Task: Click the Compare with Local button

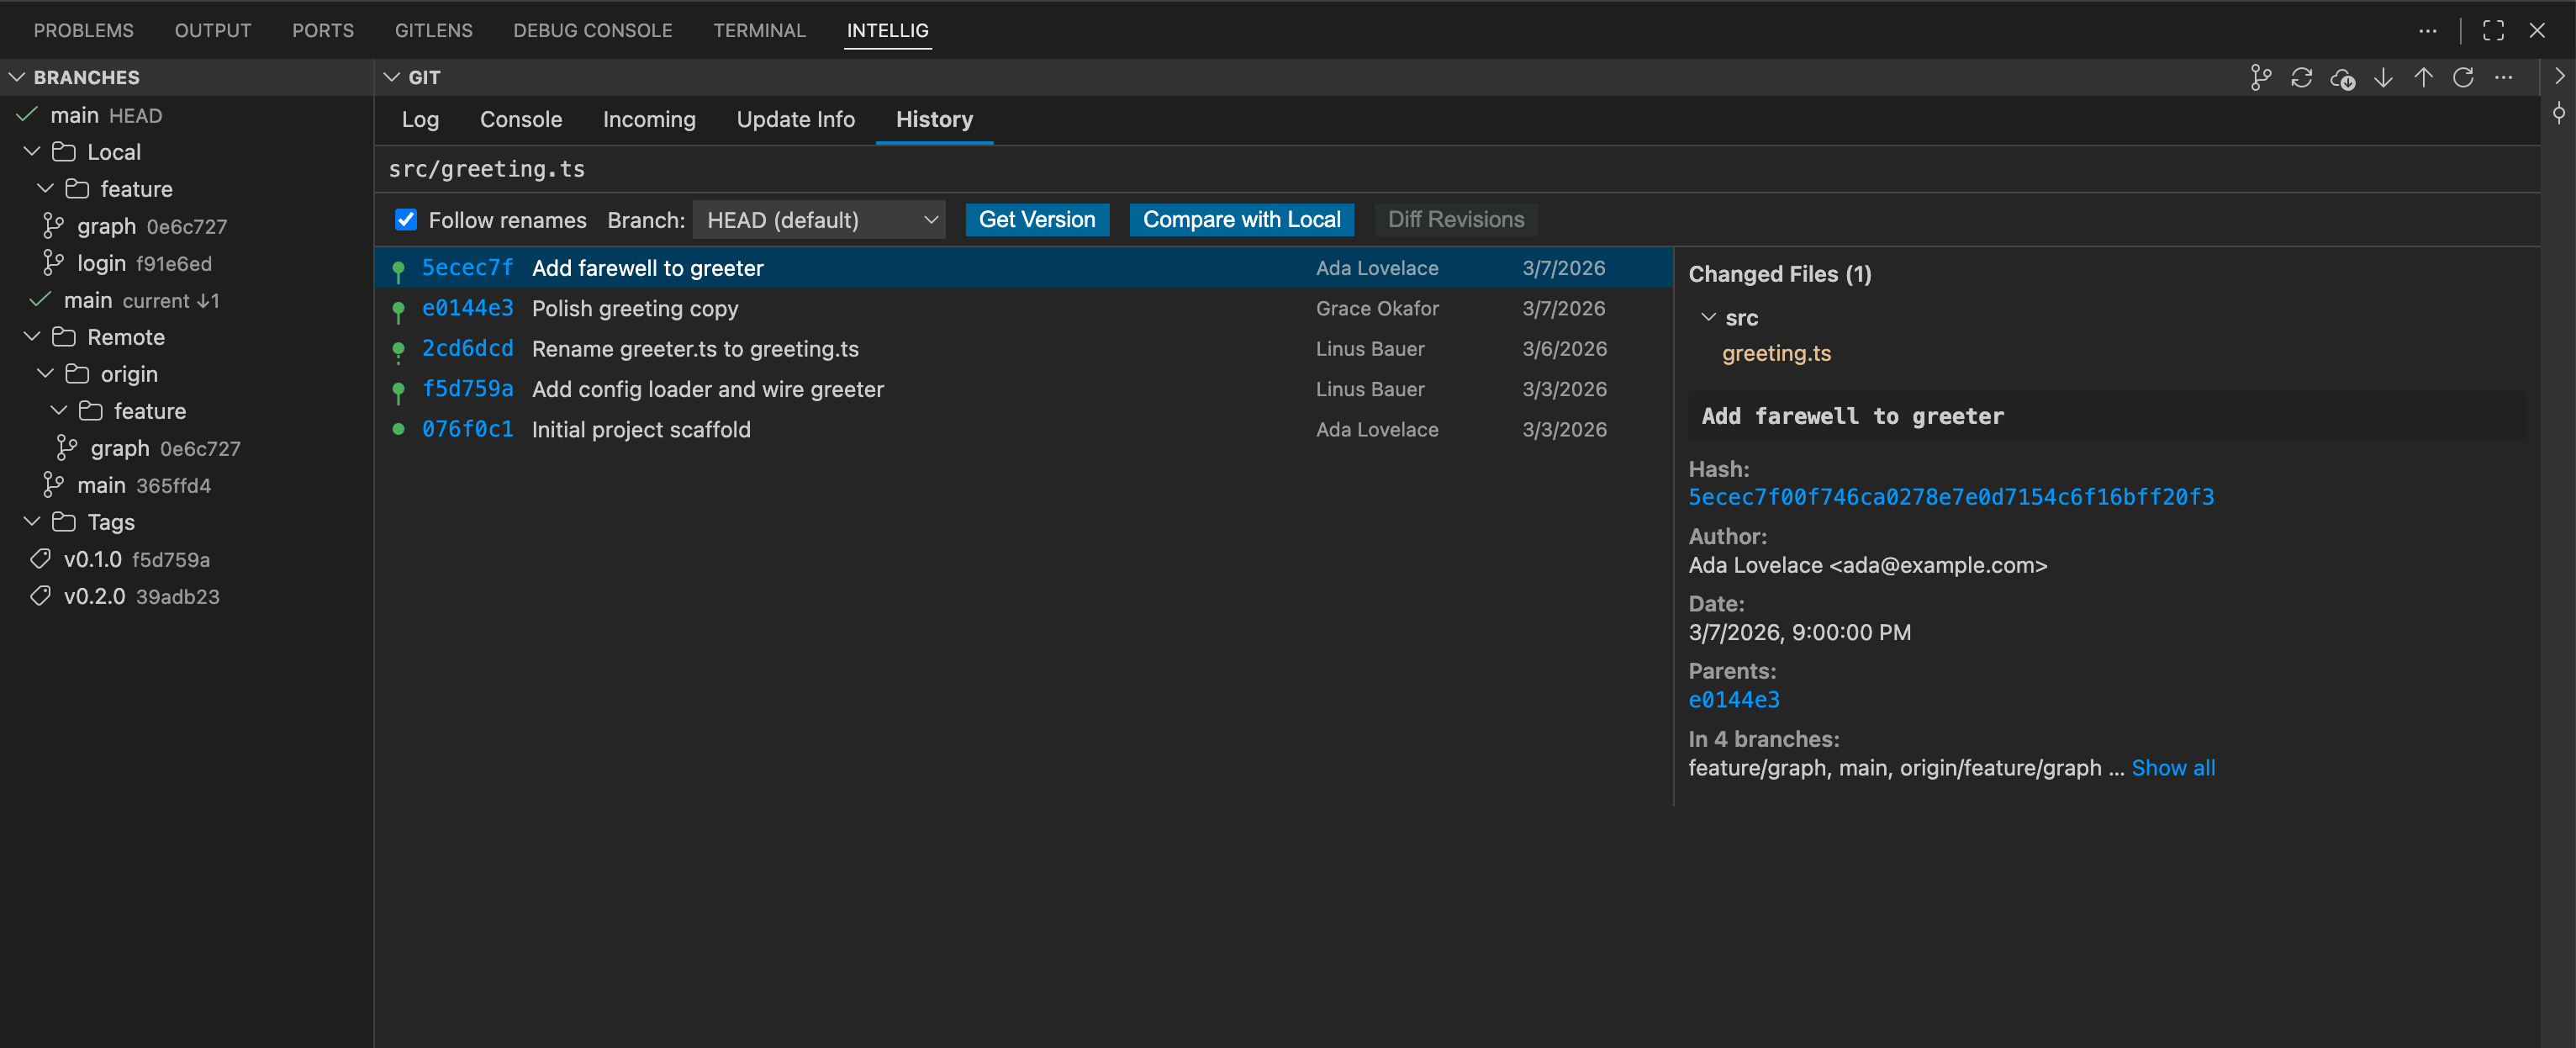Action: click(x=1241, y=220)
